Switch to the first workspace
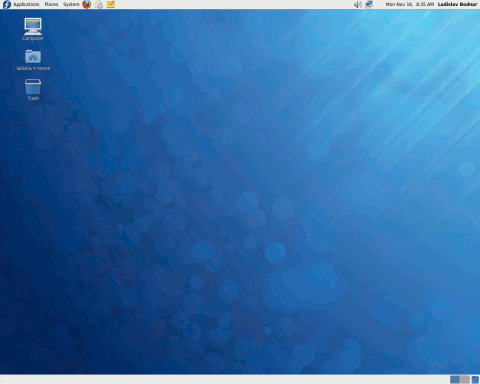Image resolution: width=480 pixels, height=384 pixels. pos(455,379)
